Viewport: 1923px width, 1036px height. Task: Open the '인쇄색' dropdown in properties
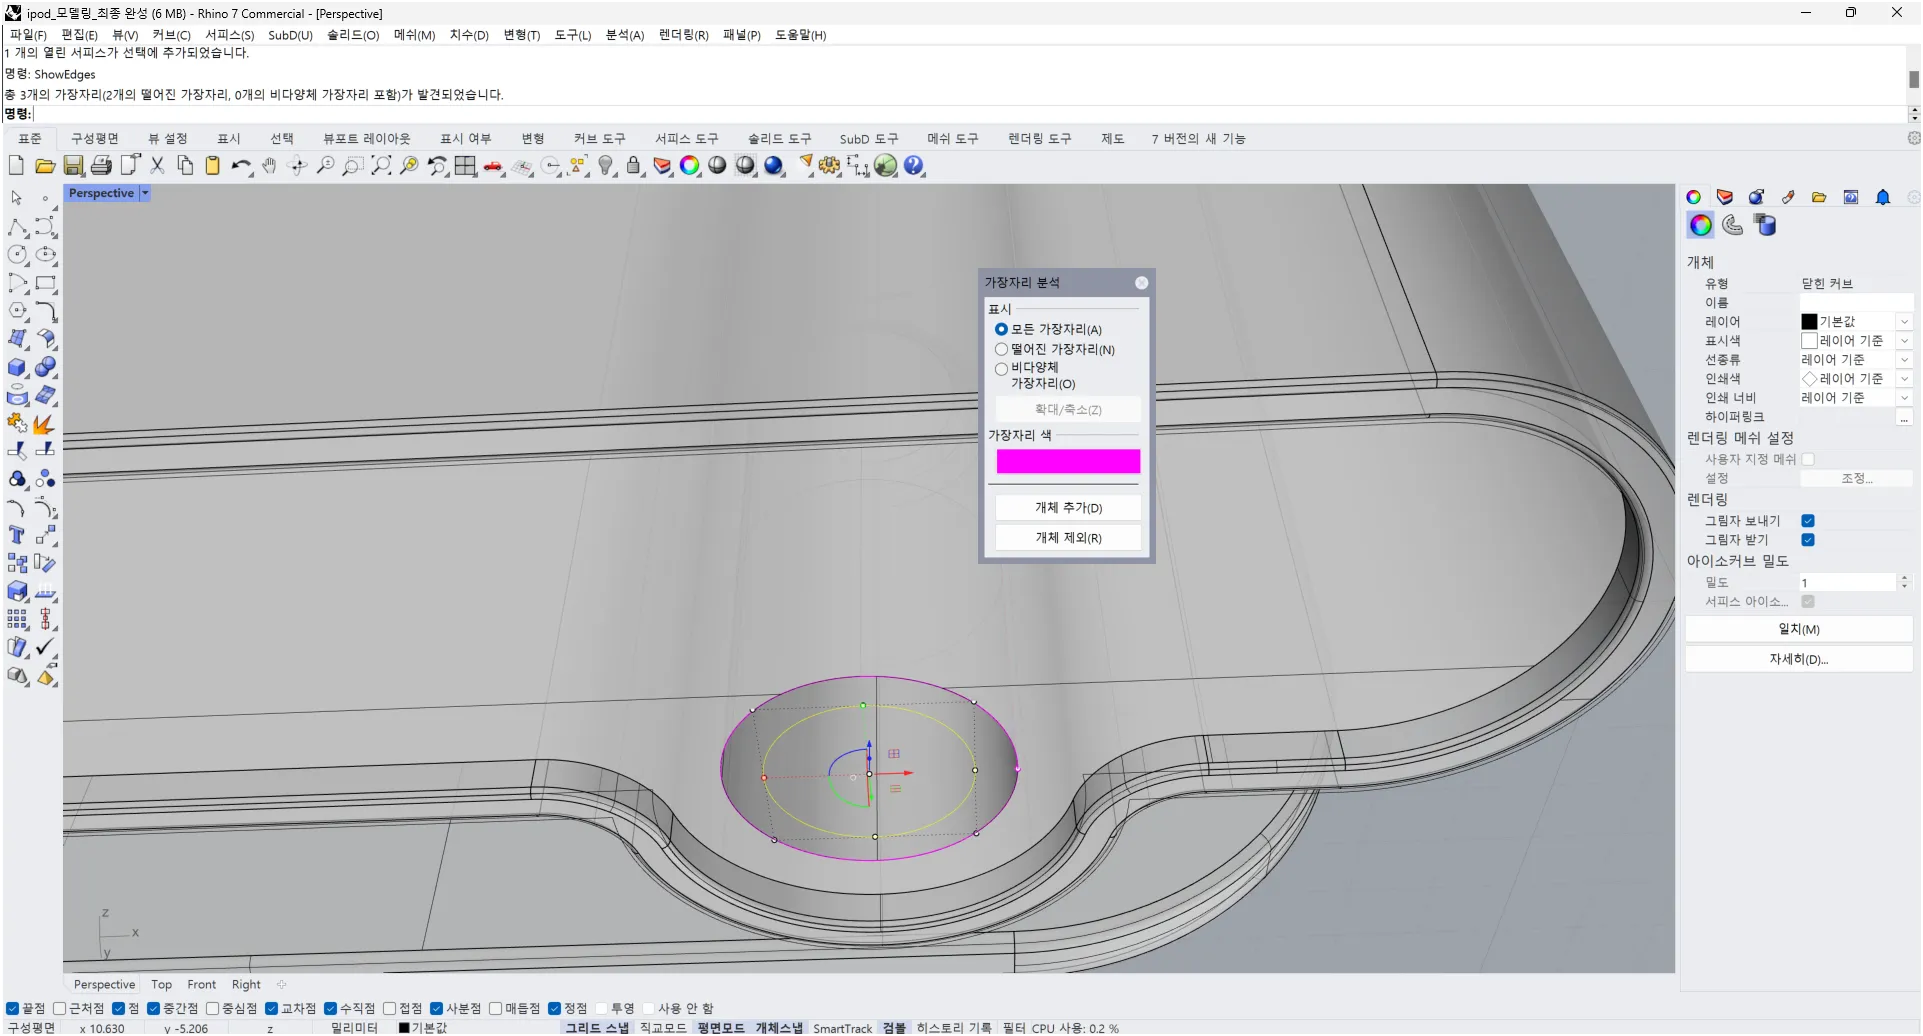pyautogui.click(x=1904, y=379)
